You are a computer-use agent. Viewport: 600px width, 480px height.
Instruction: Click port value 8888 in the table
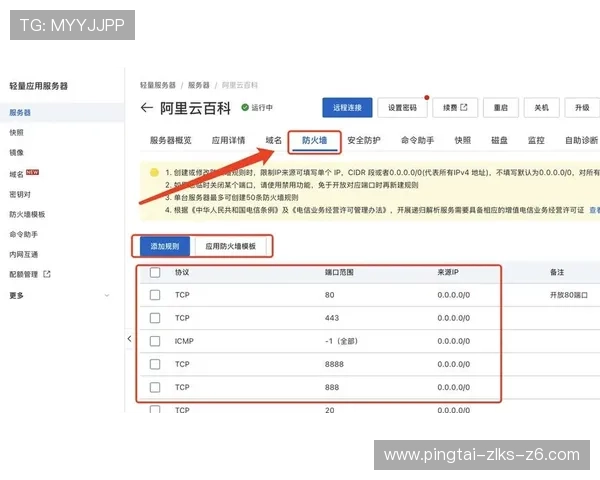tap(334, 364)
